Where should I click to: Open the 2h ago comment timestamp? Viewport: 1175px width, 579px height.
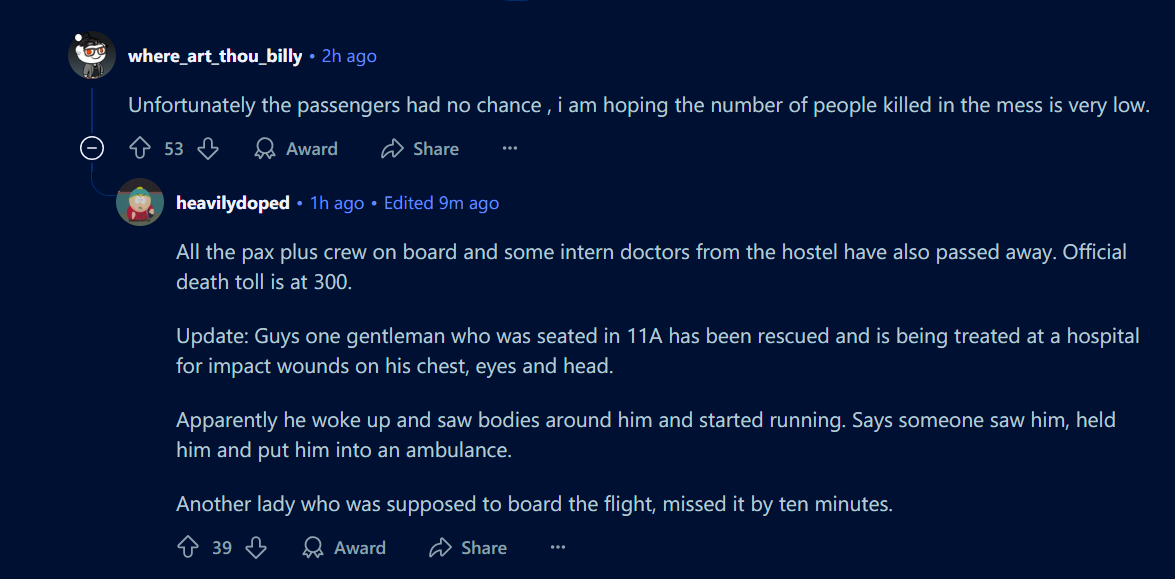(x=349, y=56)
